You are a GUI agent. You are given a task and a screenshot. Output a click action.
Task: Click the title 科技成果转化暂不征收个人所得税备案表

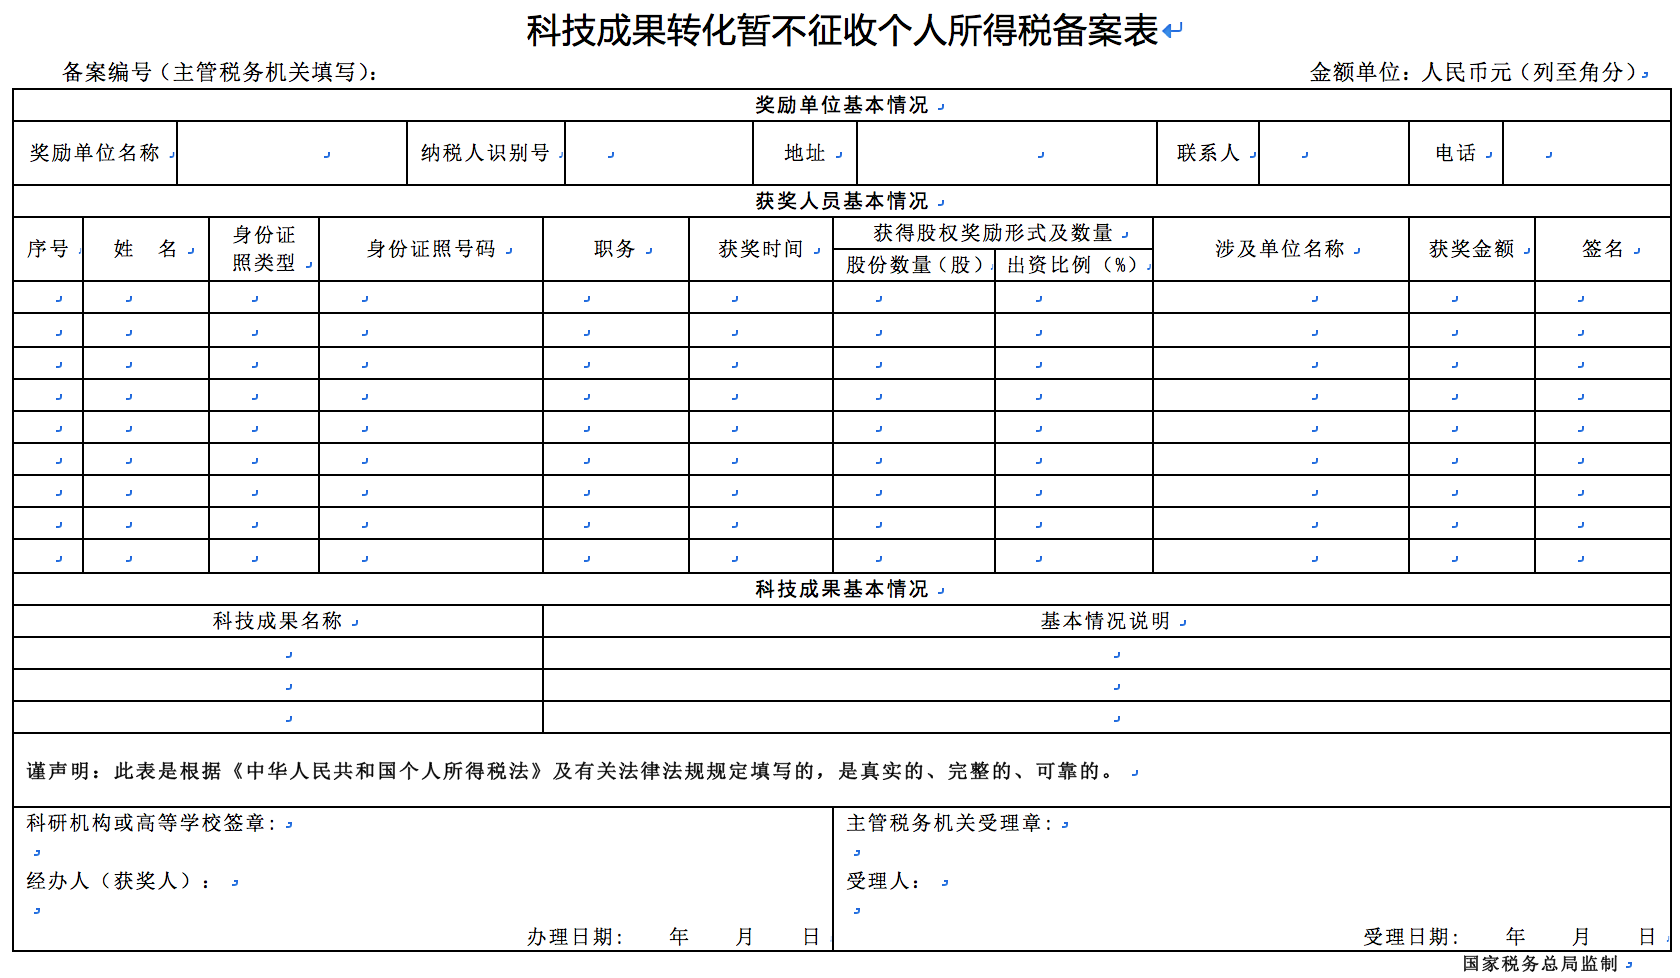pyautogui.click(x=842, y=30)
